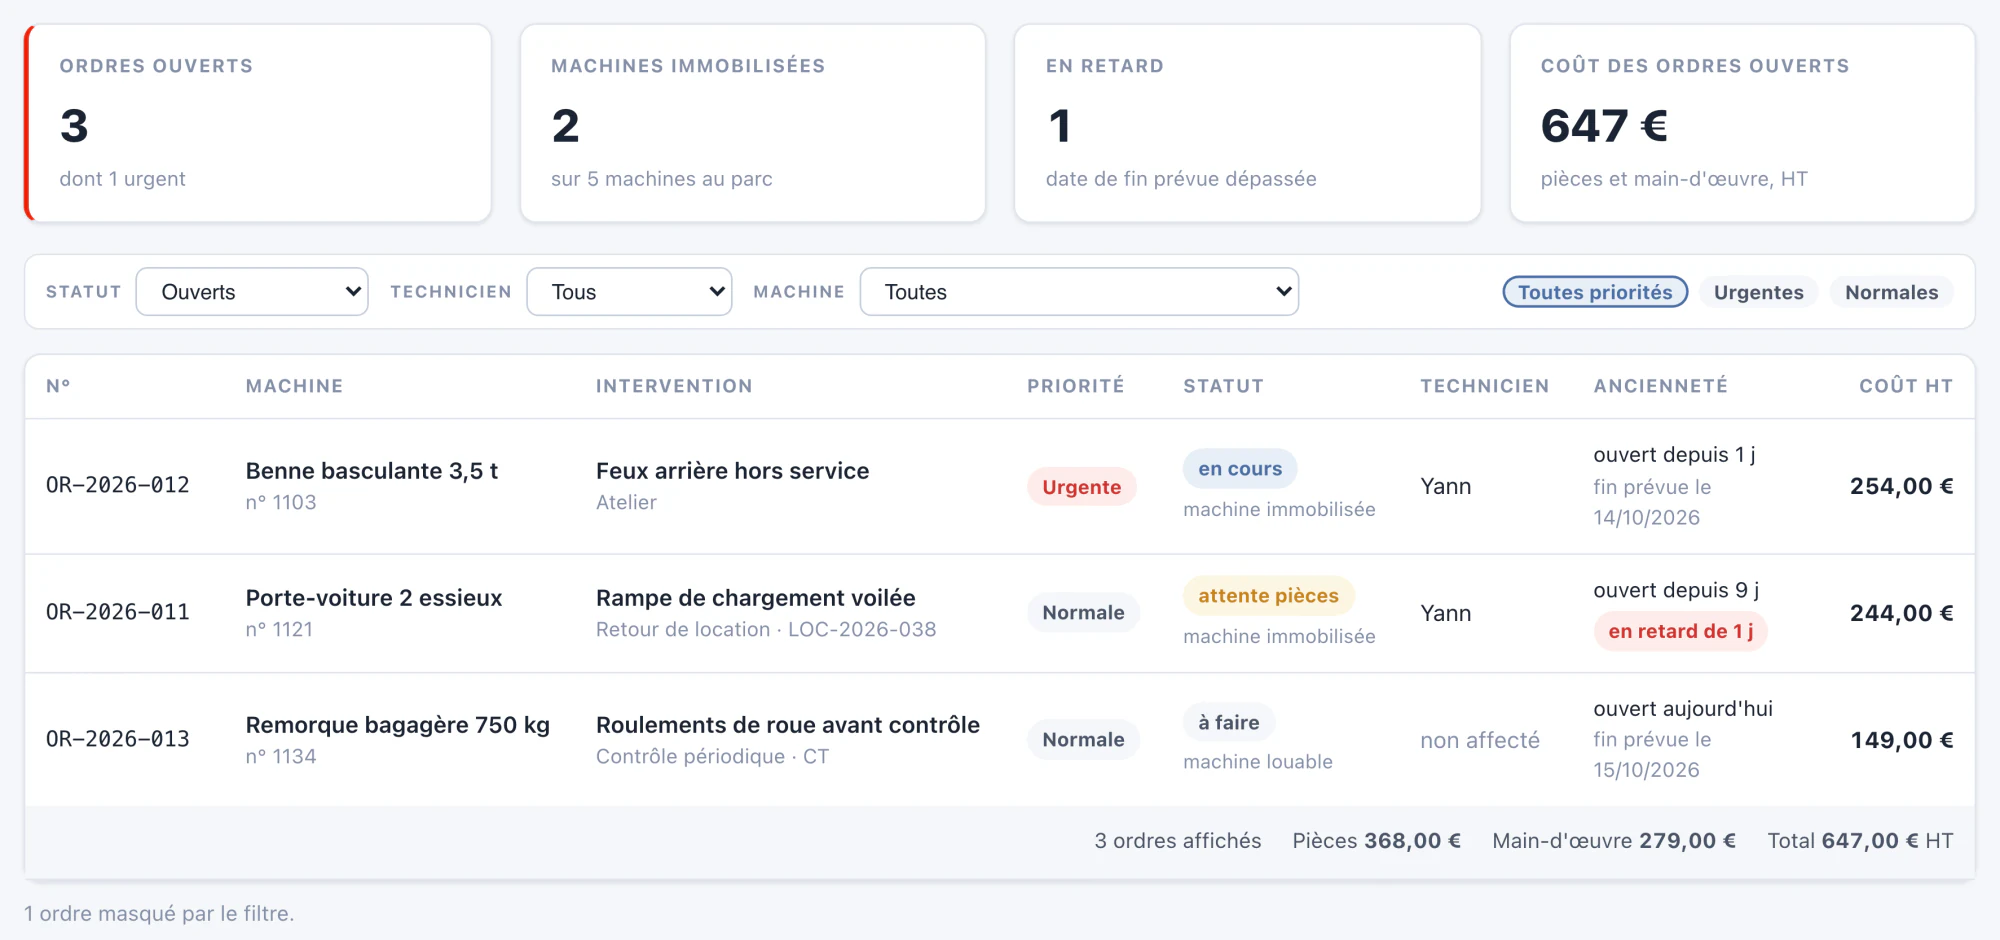Click the à faire status badge
Image resolution: width=2000 pixels, height=940 pixels.
point(1229,723)
